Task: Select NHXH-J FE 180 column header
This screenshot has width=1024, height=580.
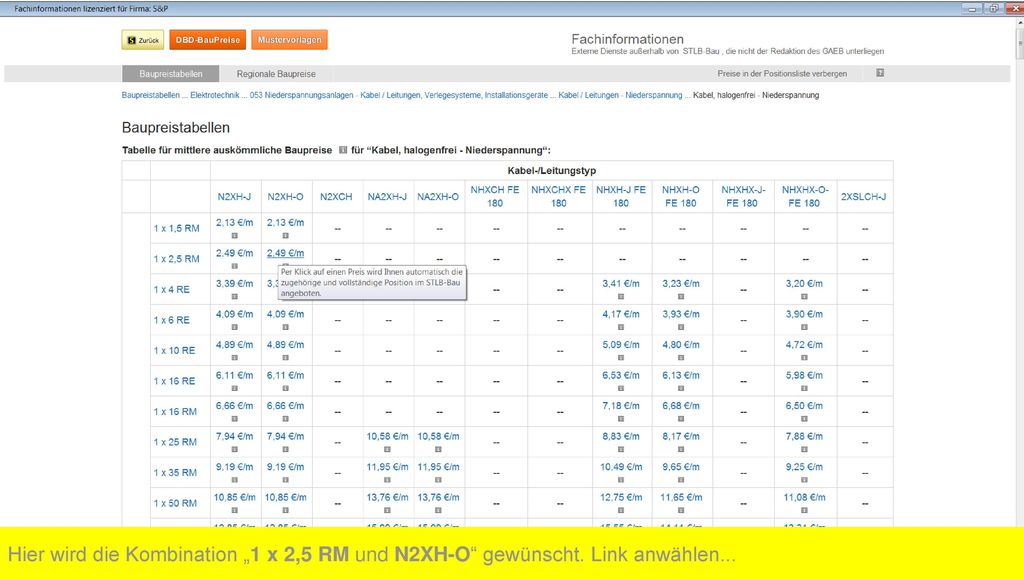Action: (621, 197)
